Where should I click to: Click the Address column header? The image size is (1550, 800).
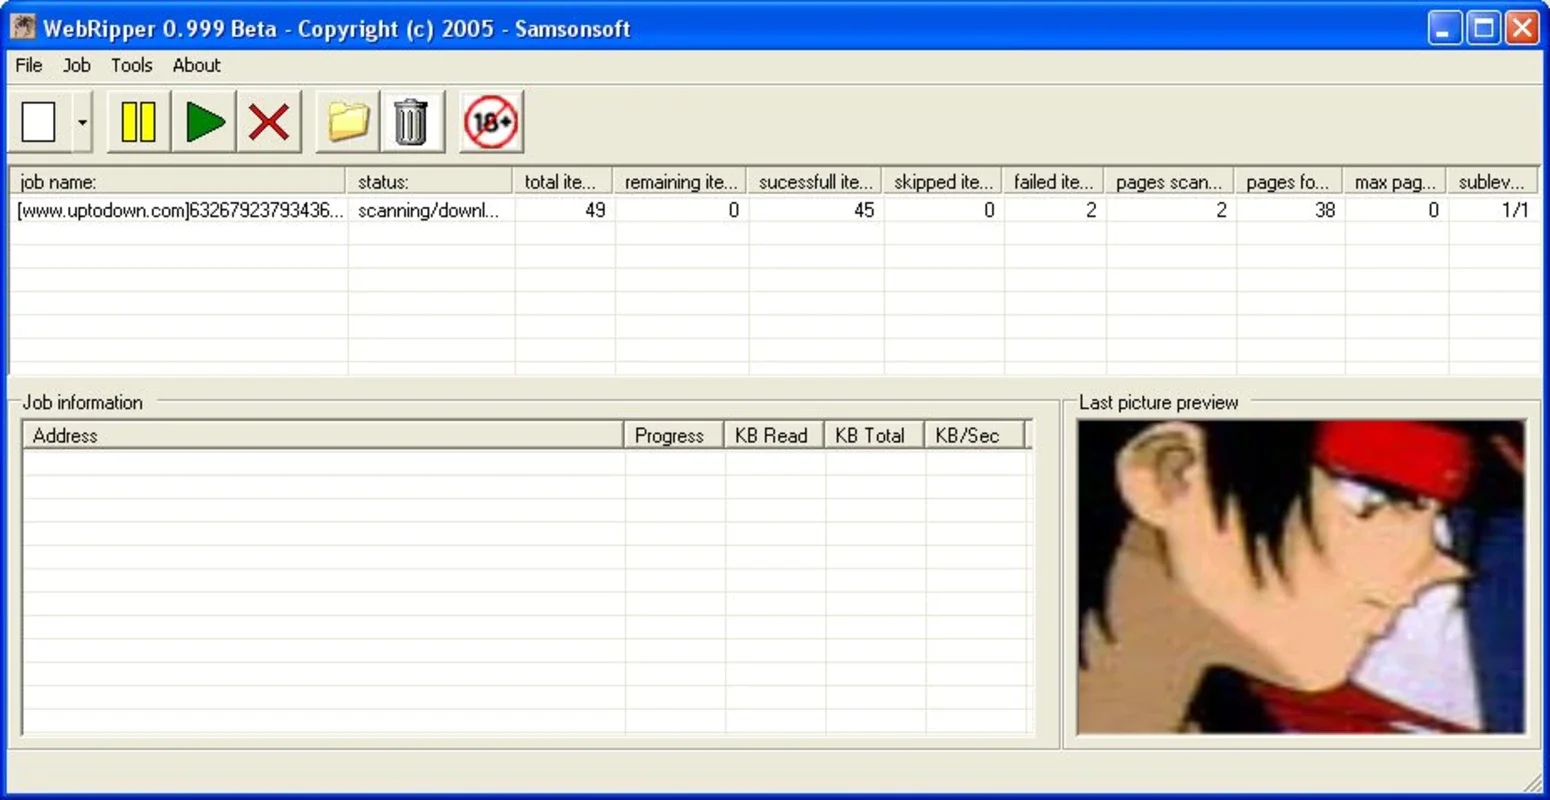pos(323,435)
